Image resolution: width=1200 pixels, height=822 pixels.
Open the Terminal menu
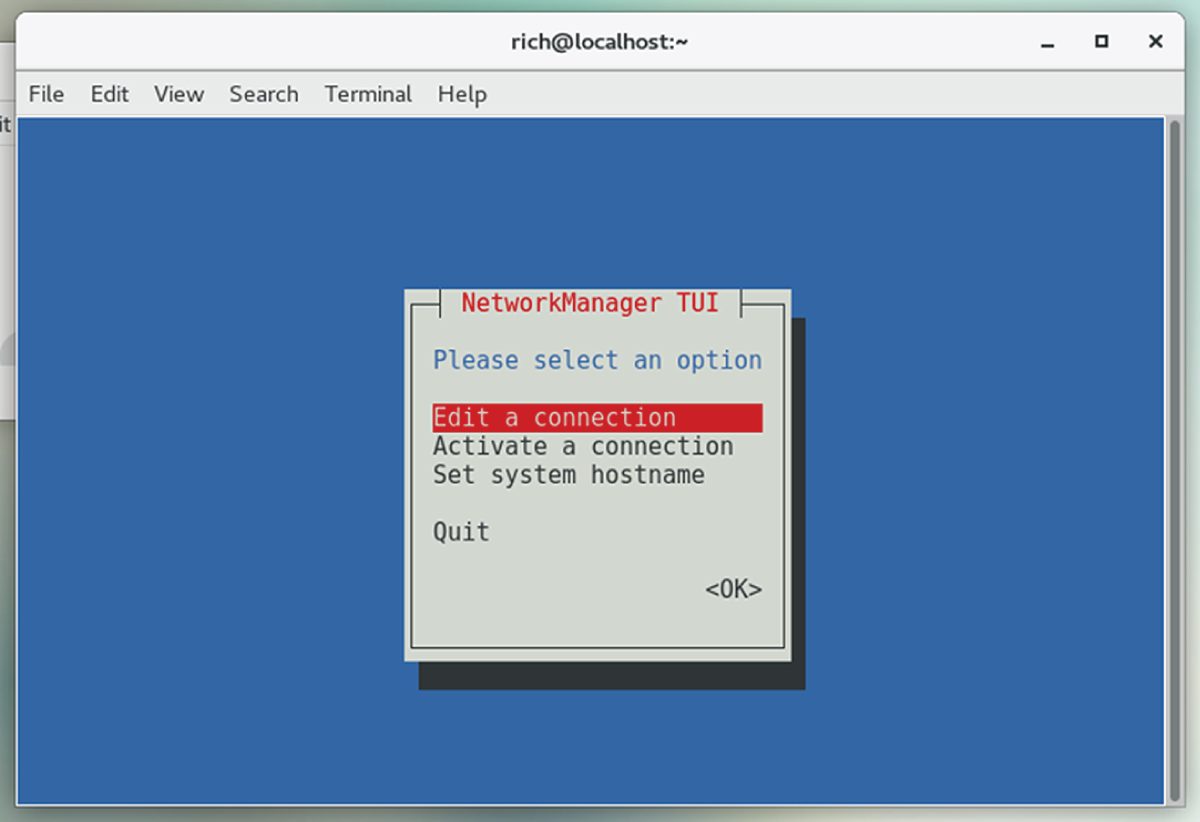pyautogui.click(x=368, y=94)
